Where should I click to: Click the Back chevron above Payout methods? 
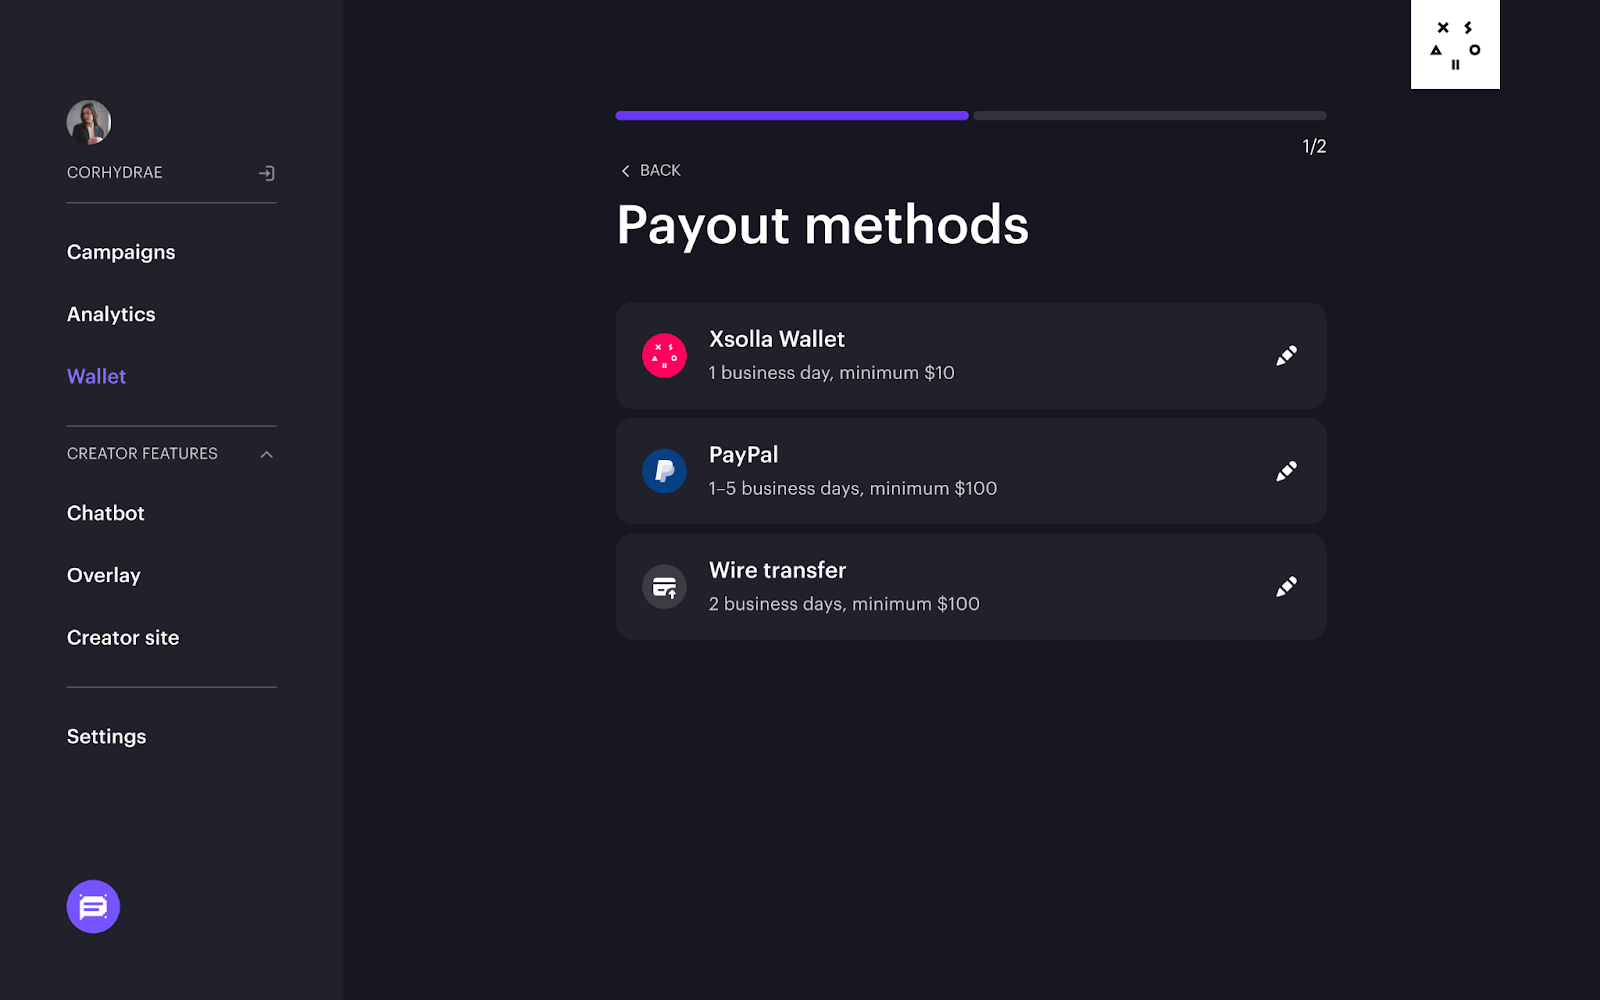coord(625,170)
